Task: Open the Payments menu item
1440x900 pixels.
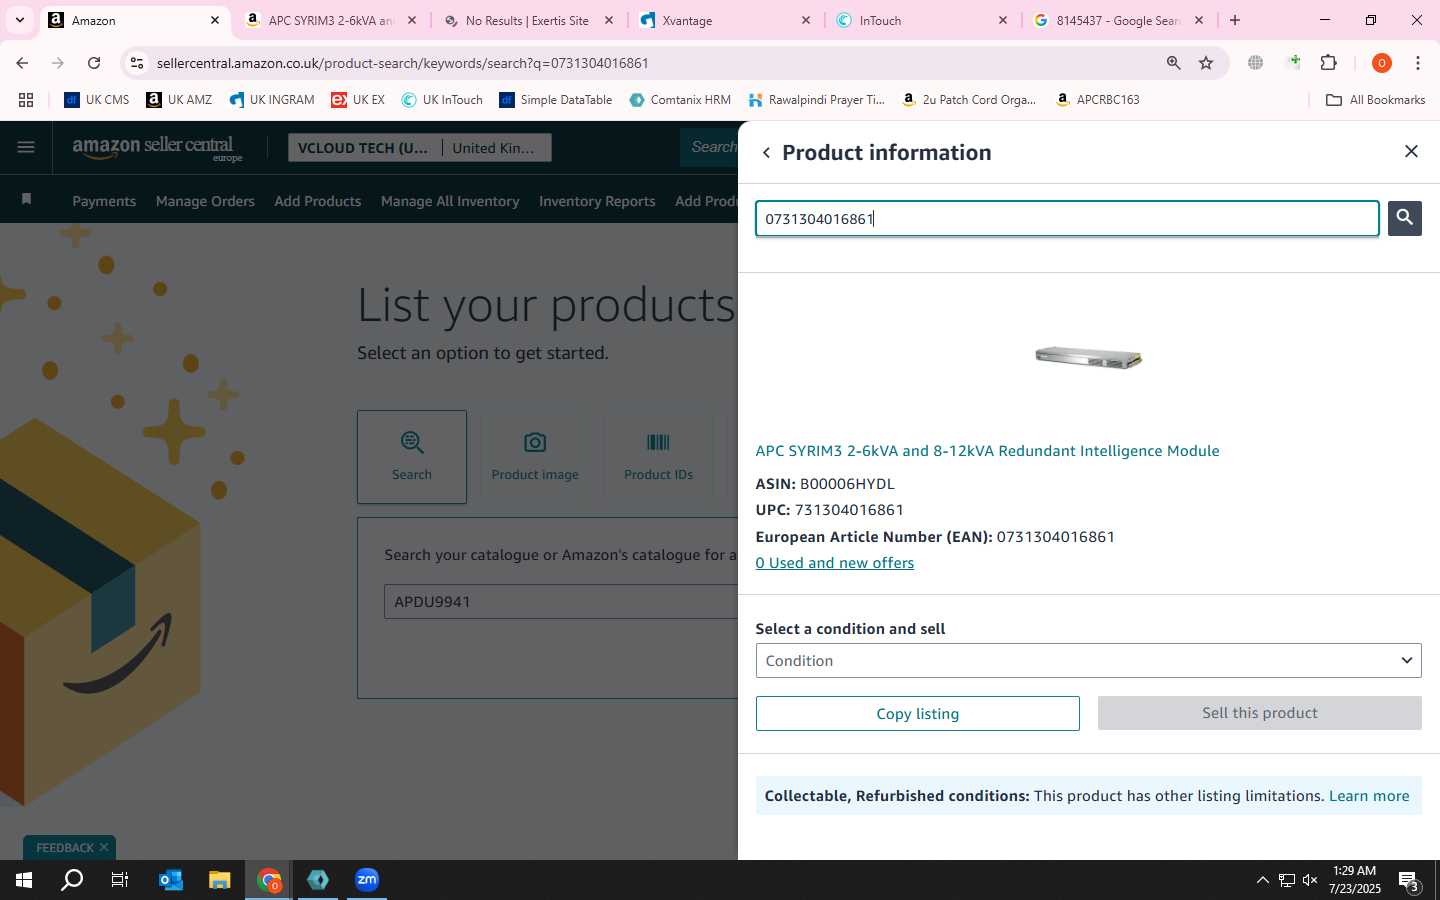Action: click(x=104, y=201)
